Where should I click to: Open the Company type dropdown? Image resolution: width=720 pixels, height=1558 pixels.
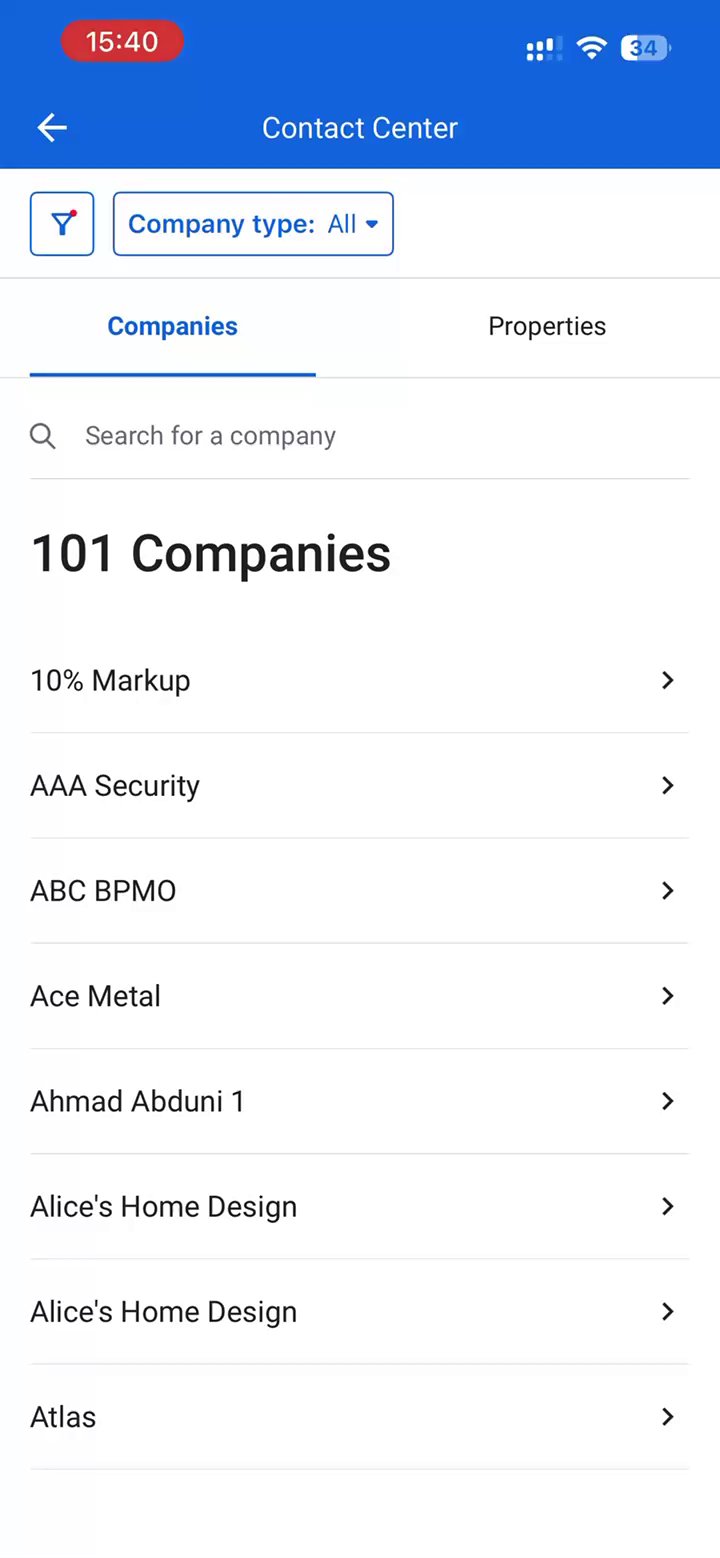pyautogui.click(x=253, y=224)
